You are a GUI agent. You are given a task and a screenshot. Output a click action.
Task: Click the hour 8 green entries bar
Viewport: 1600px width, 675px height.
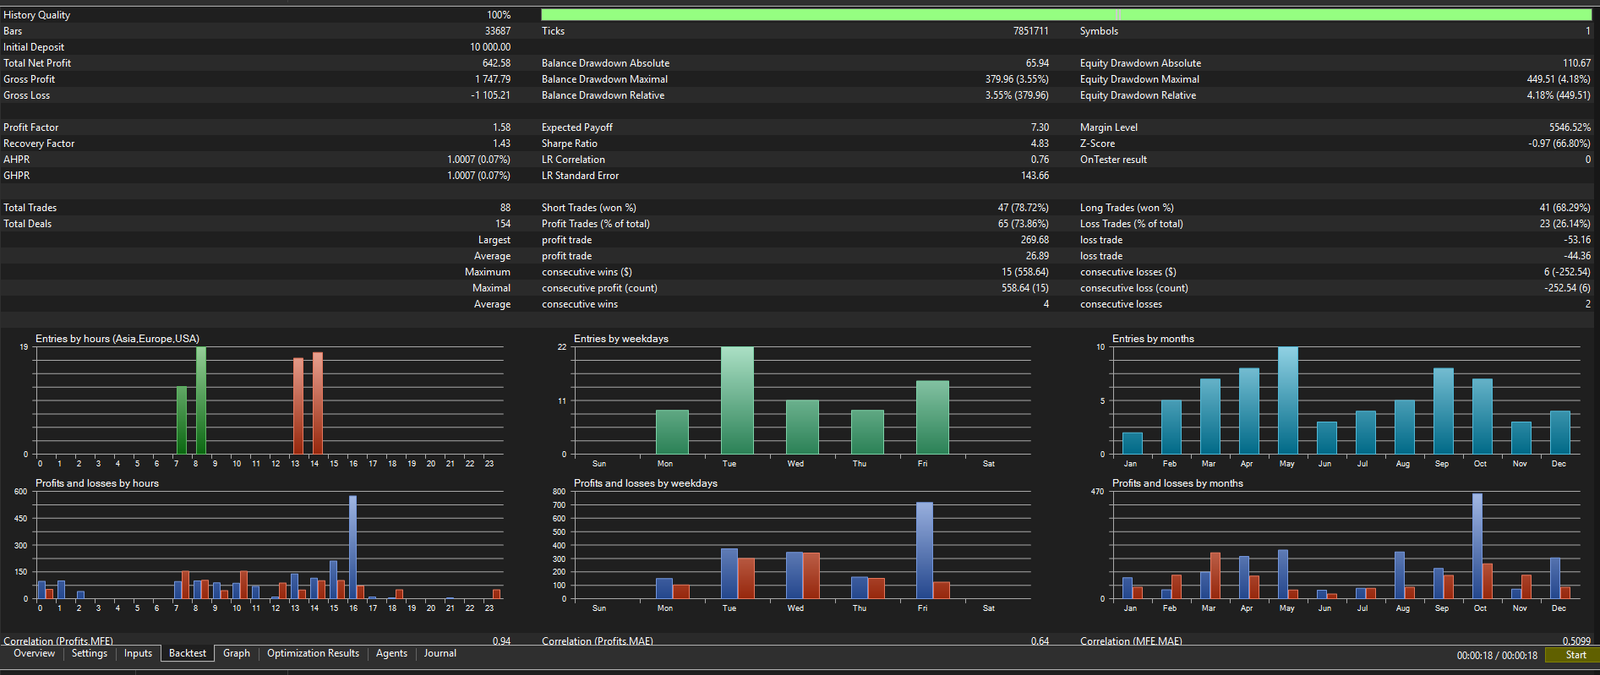[x=201, y=401]
